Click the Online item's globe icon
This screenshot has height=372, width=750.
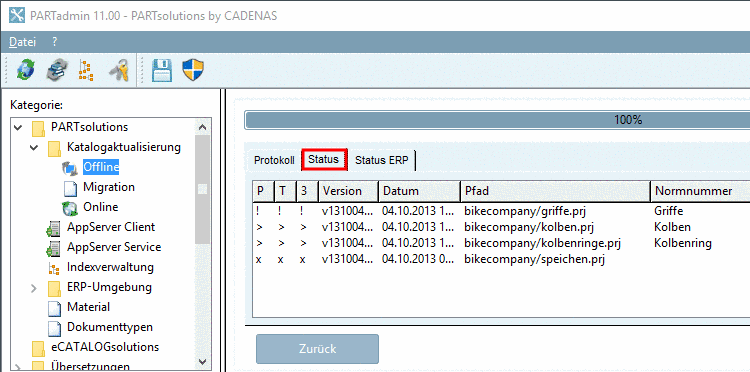point(70,208)
